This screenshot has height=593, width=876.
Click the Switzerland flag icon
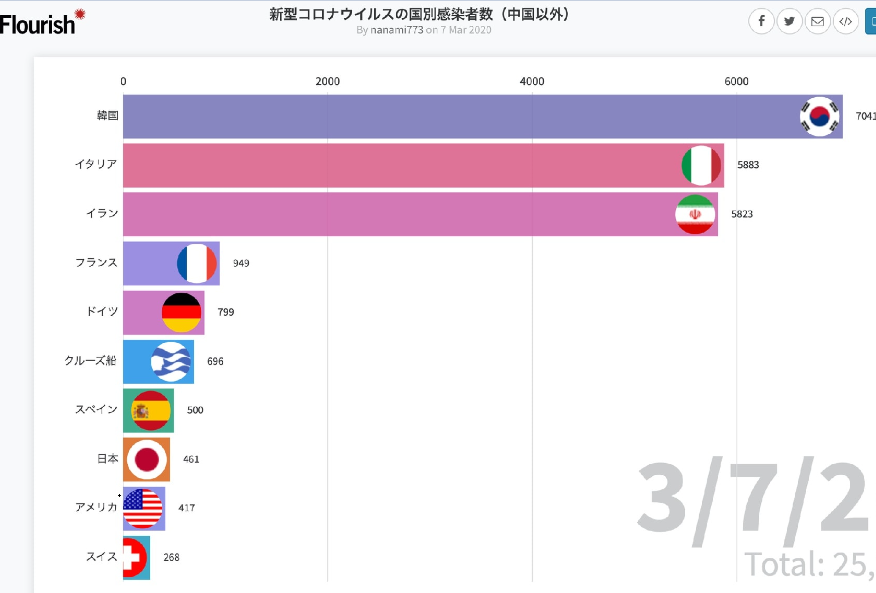pos(135,557)
